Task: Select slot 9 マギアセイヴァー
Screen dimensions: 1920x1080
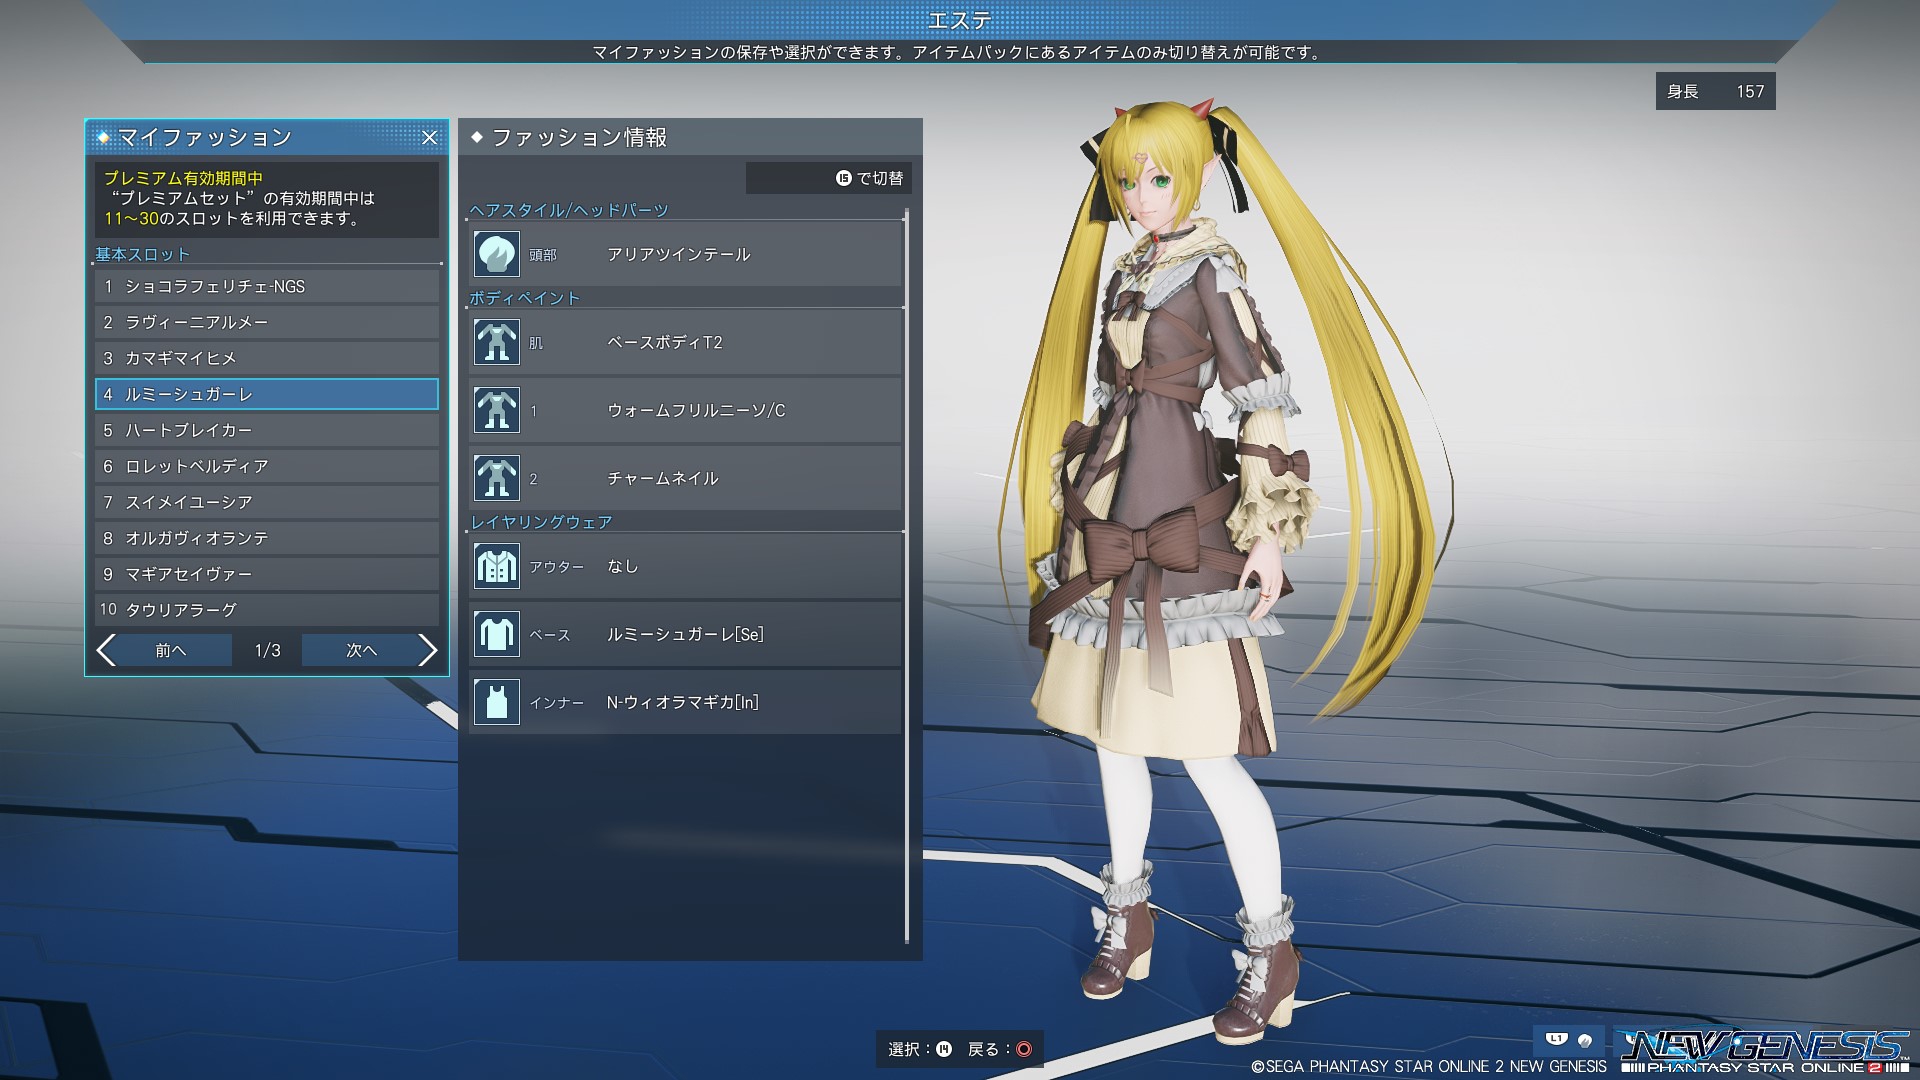Action: [x=267, y=574]
